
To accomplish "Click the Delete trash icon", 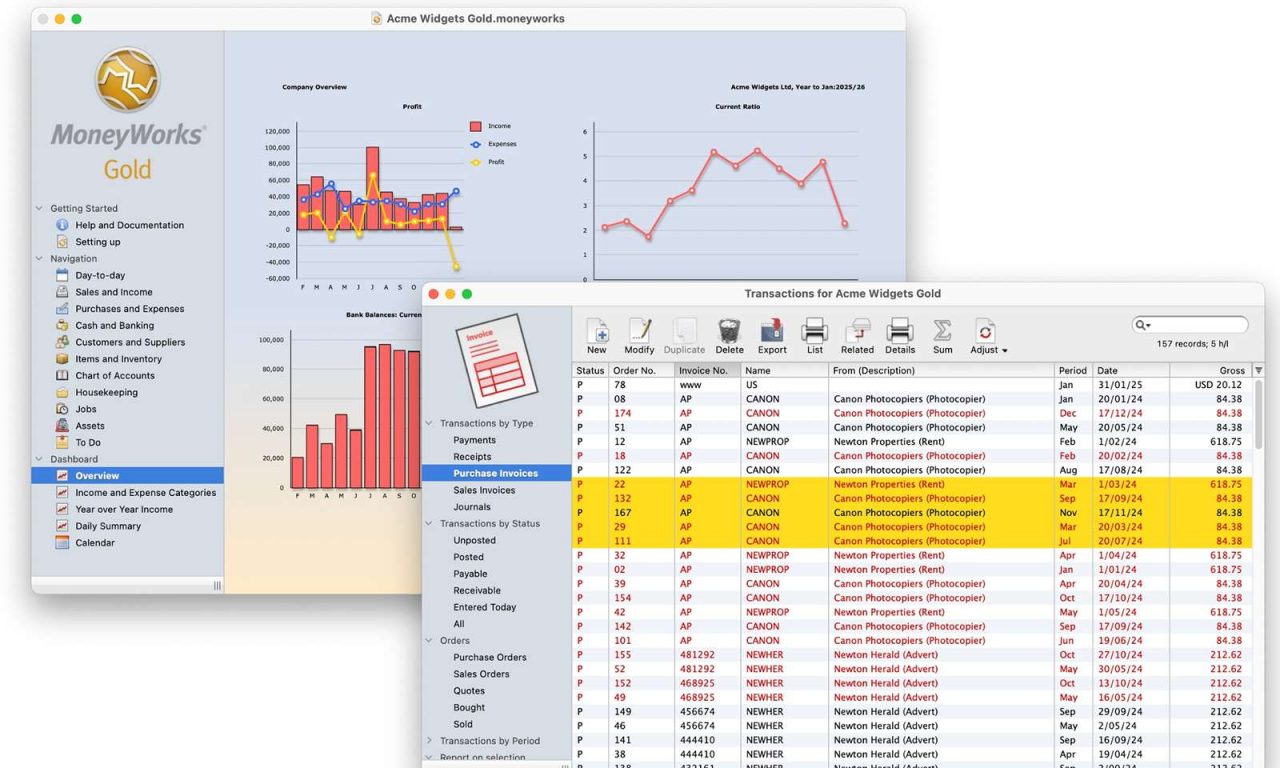I will (x=729, y=331).
